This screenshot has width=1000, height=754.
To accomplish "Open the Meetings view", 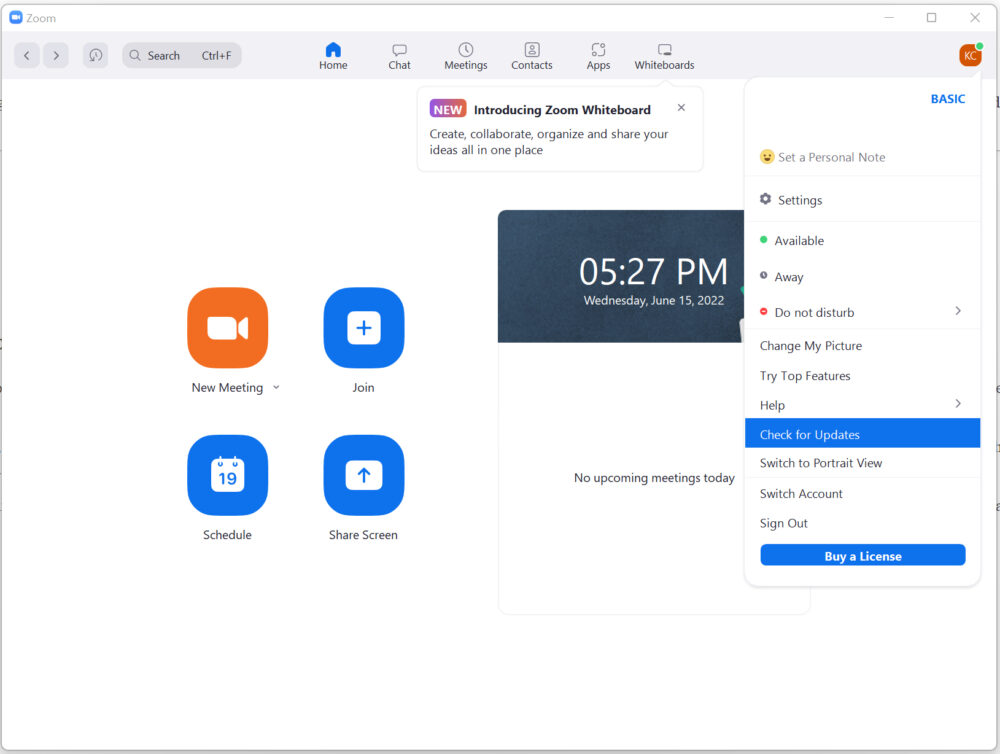I will [465, 55].
